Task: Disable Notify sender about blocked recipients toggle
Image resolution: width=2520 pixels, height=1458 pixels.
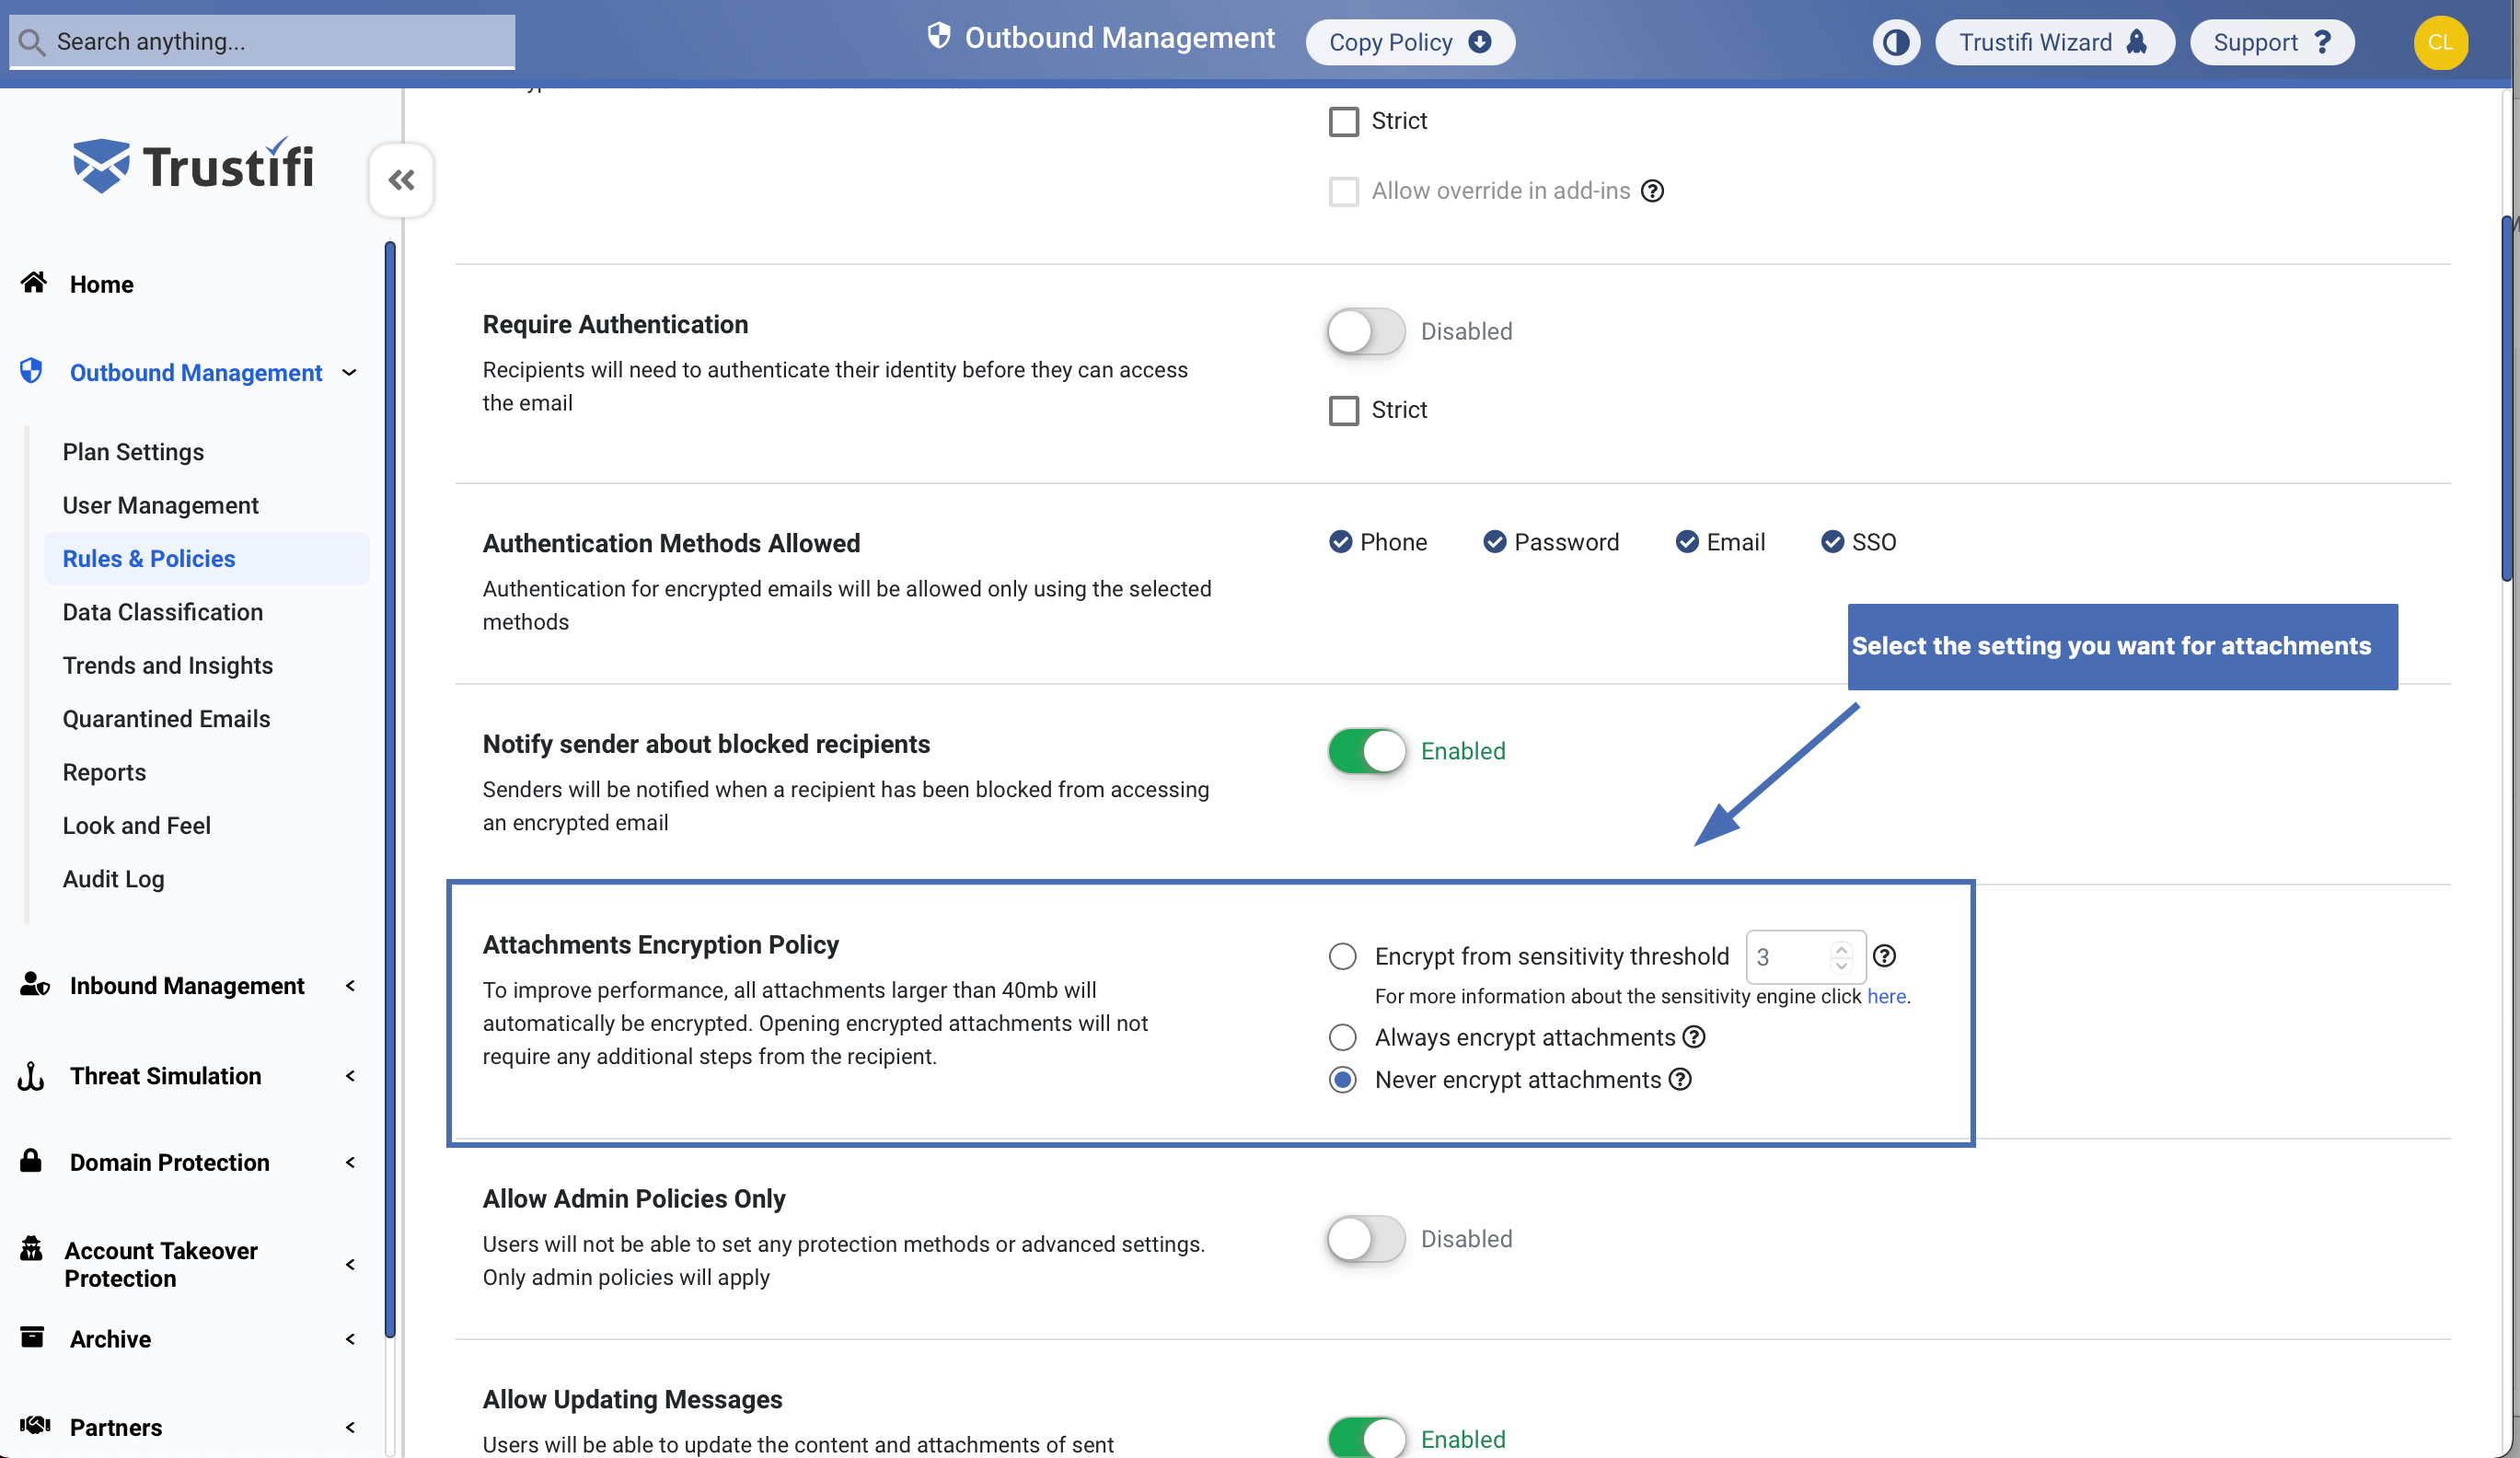Action: pos(1366,751)
